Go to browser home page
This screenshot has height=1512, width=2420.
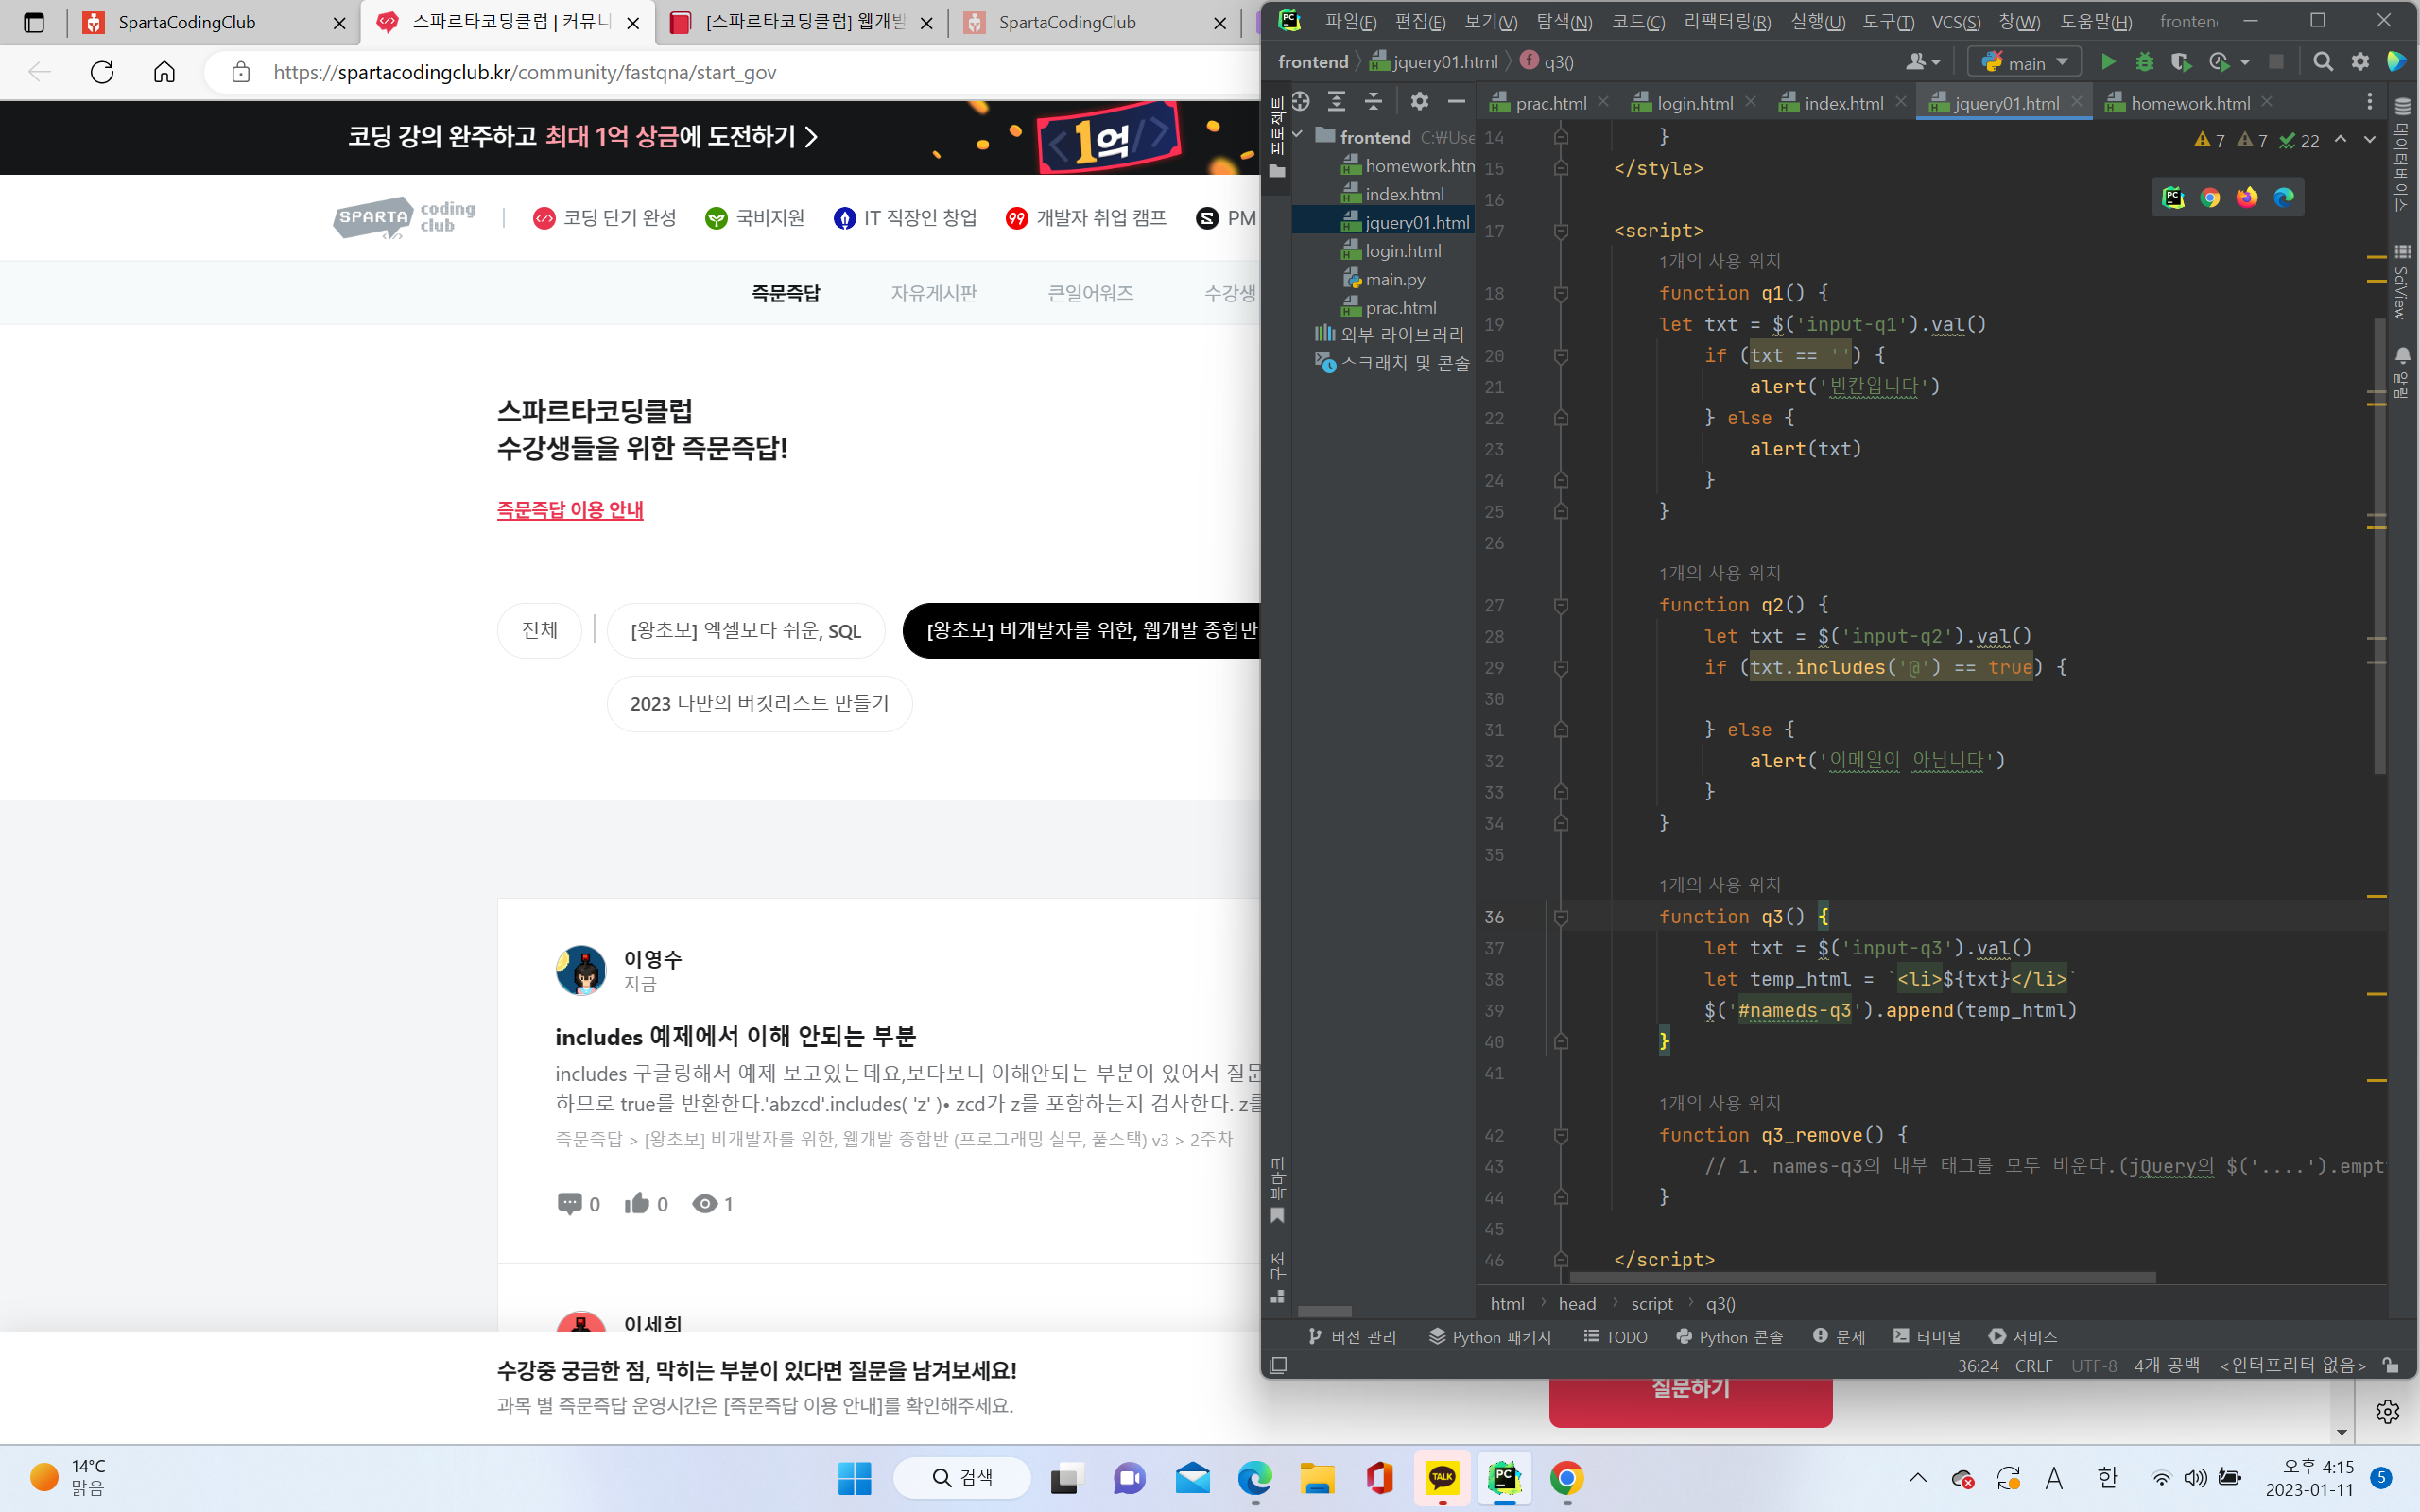coord(164,72)
